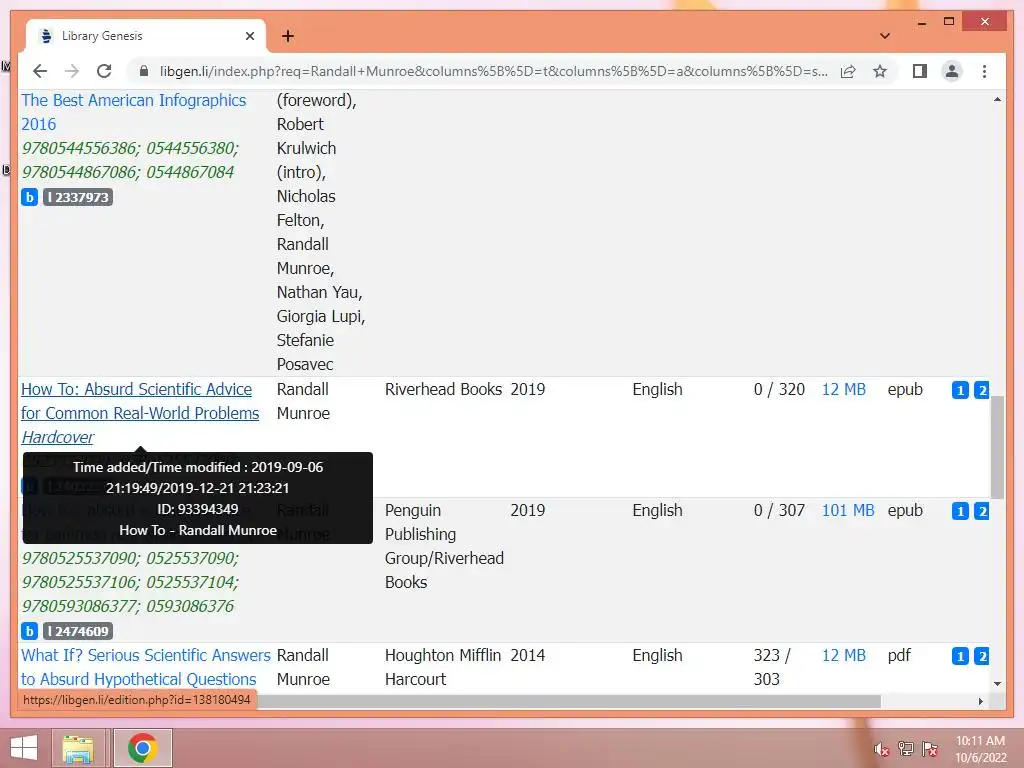Open How To: Absurd Scientific Advice link
Image resolution: width=1024 pixels, height=768 pixels.
140,413
